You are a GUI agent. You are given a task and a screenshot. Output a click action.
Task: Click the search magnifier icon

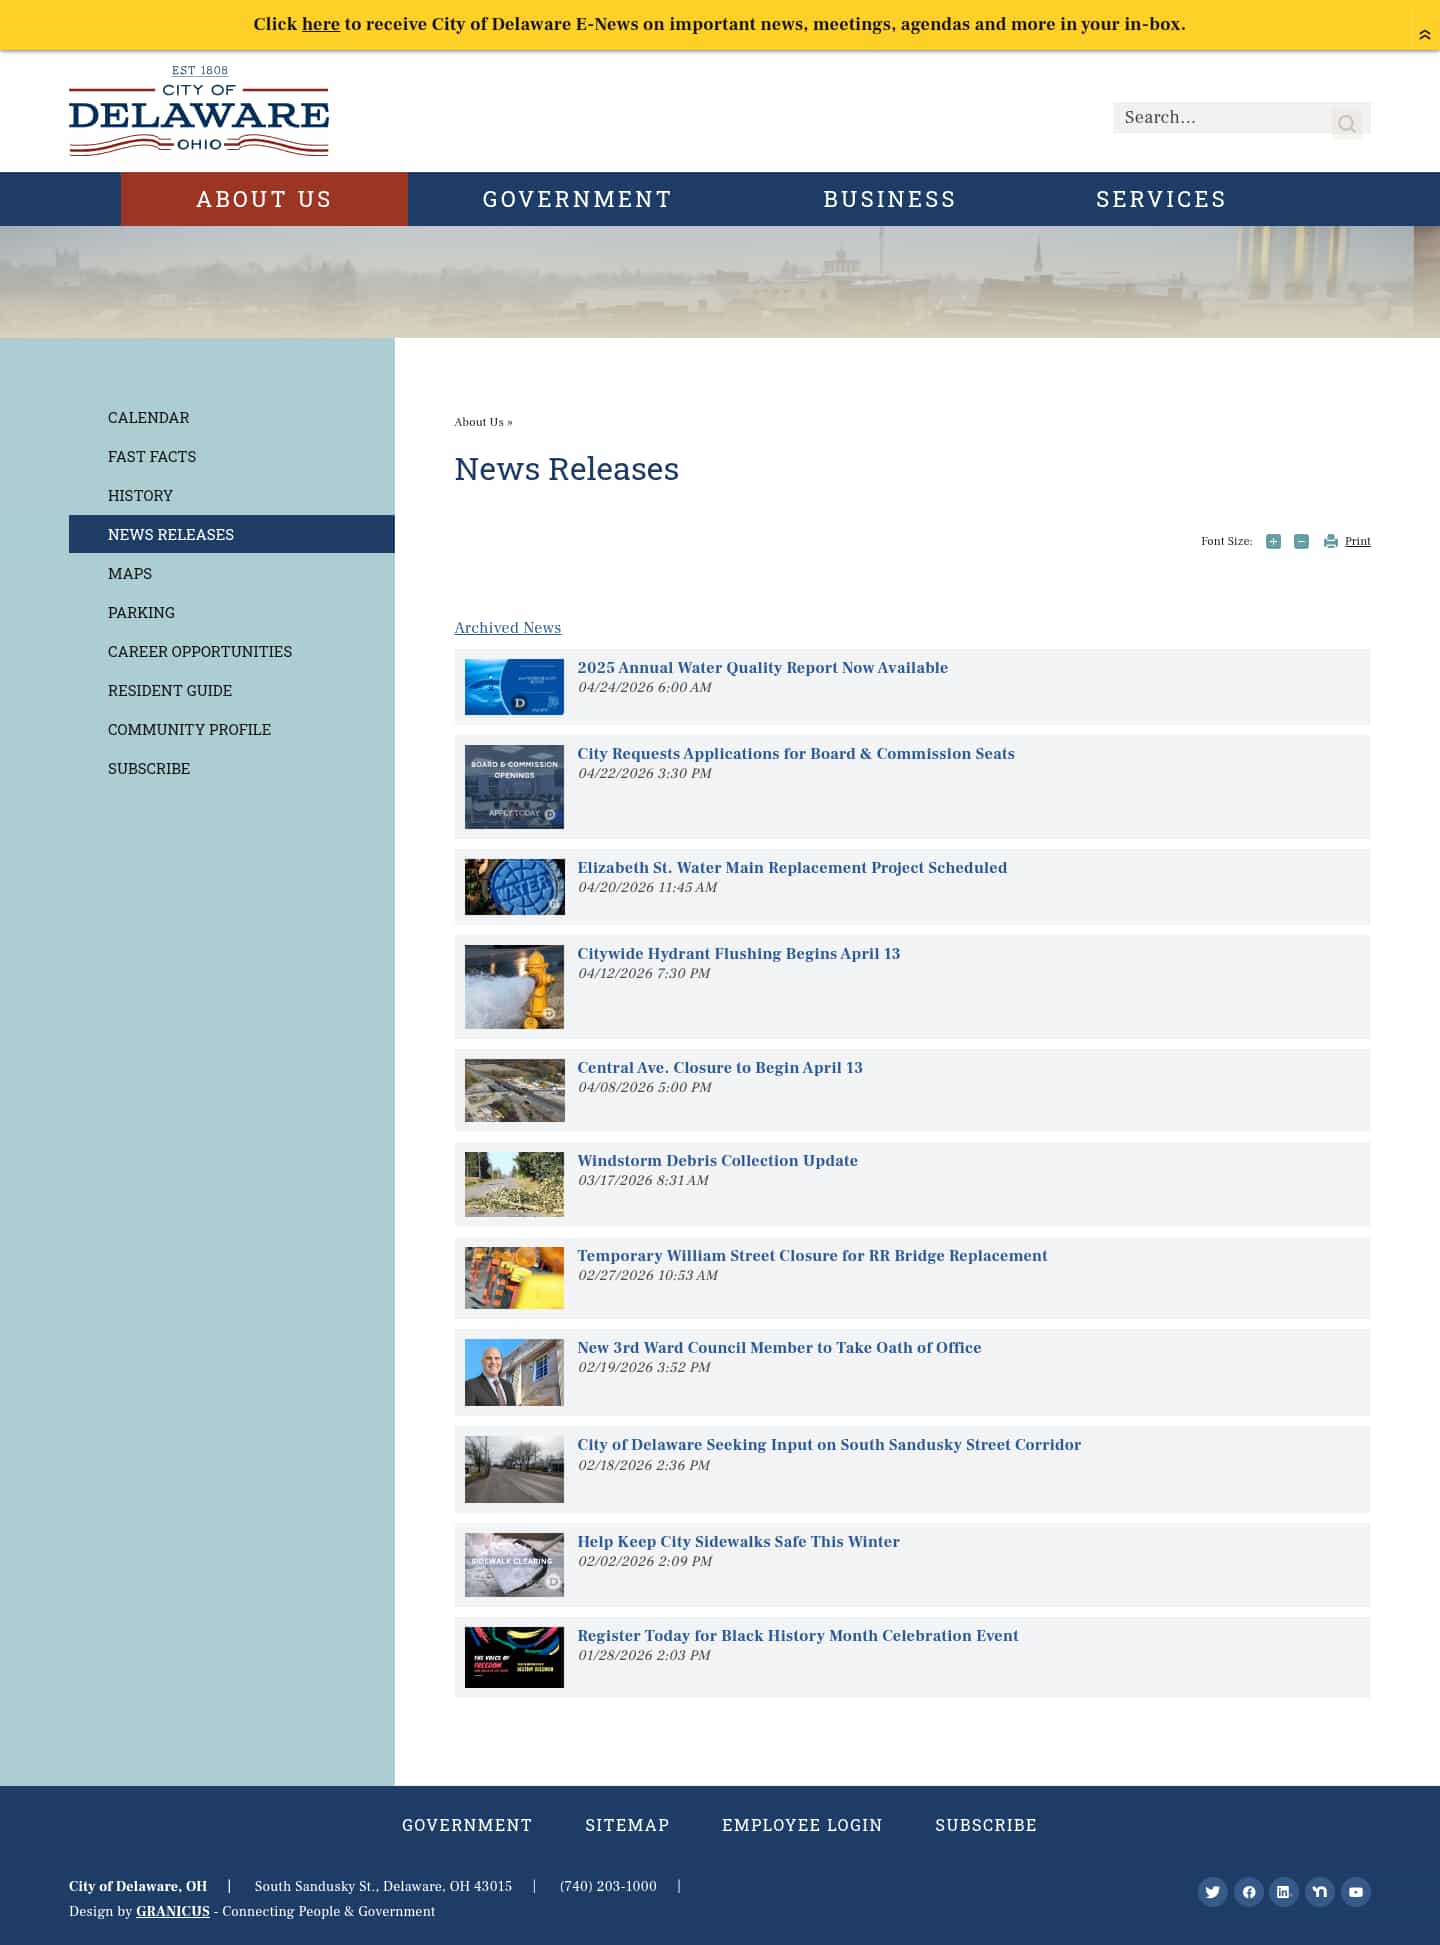[1347, 123]
